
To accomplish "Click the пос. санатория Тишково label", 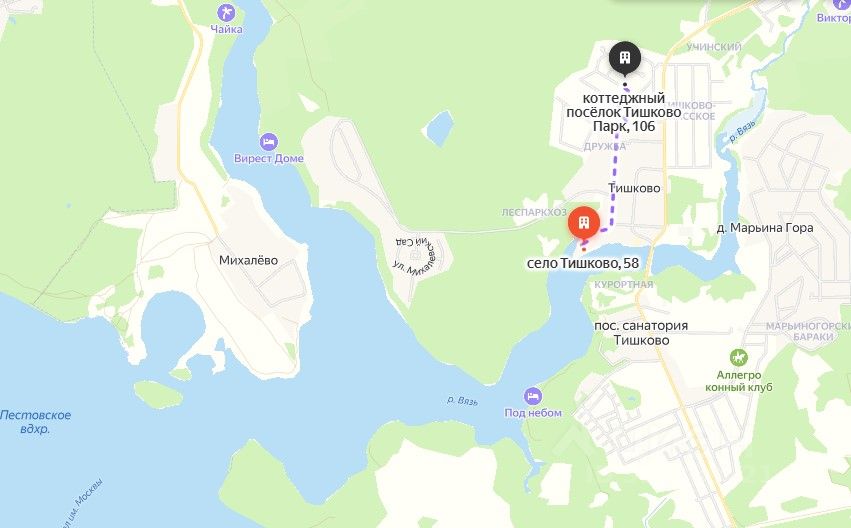I will click(x=641, y=333).
